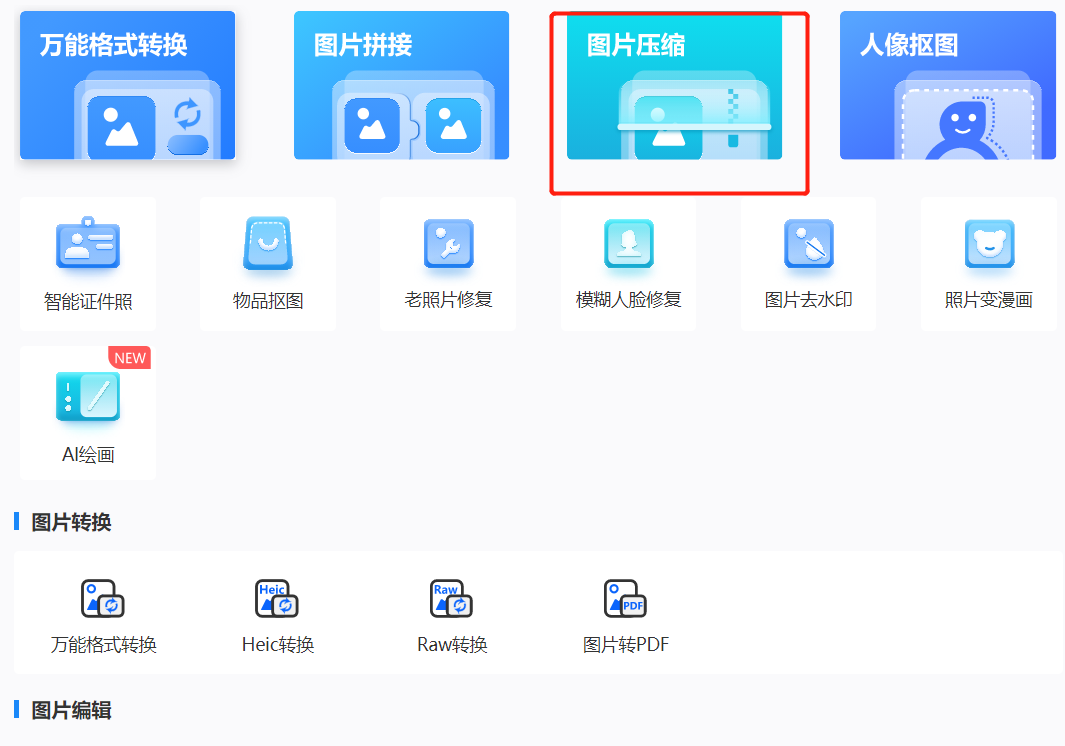The width and height of the screenshot is (1065, 746).
Task: Open the AI绘画 drawing tool
Action: 87,410
